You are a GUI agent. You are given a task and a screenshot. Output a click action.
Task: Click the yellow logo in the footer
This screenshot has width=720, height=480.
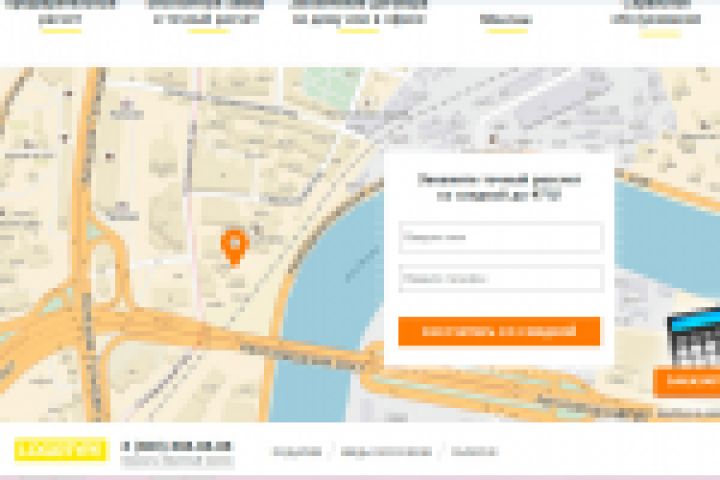tap(61, 450)
